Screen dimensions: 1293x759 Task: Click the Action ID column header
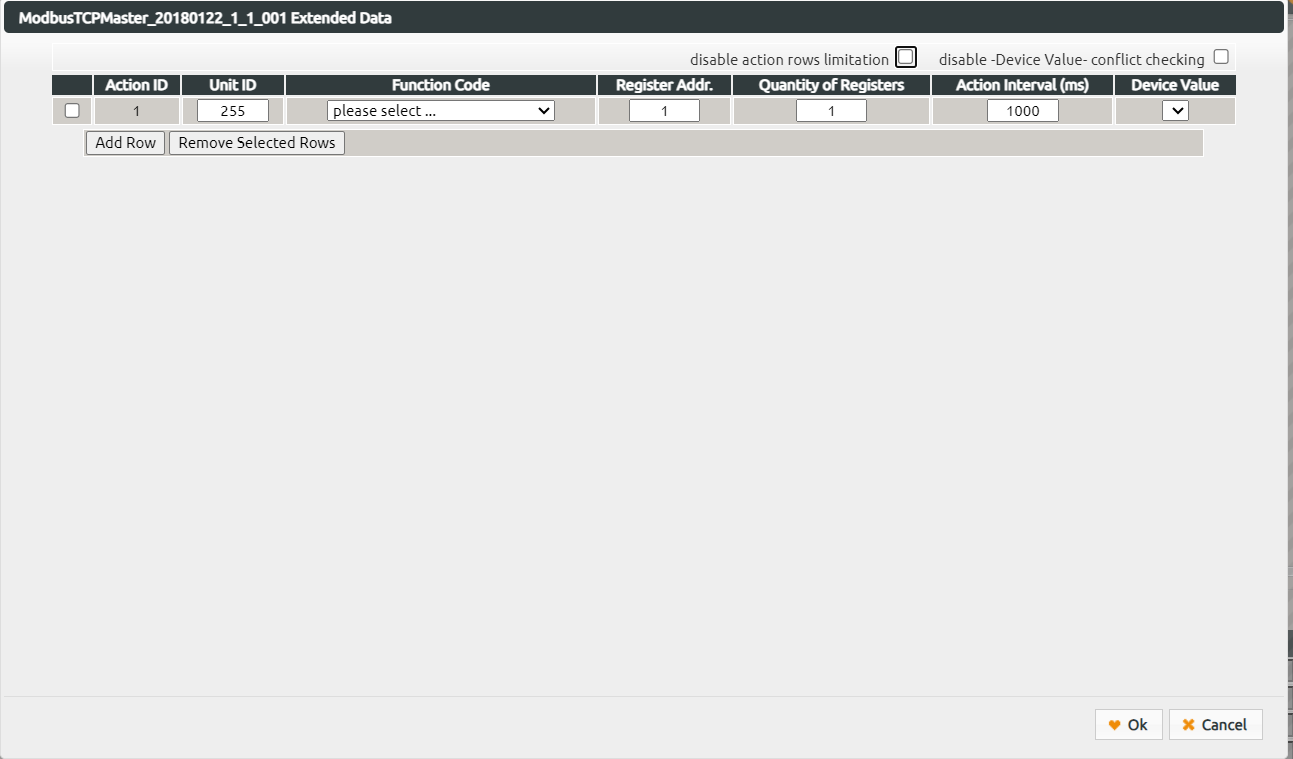136,85
